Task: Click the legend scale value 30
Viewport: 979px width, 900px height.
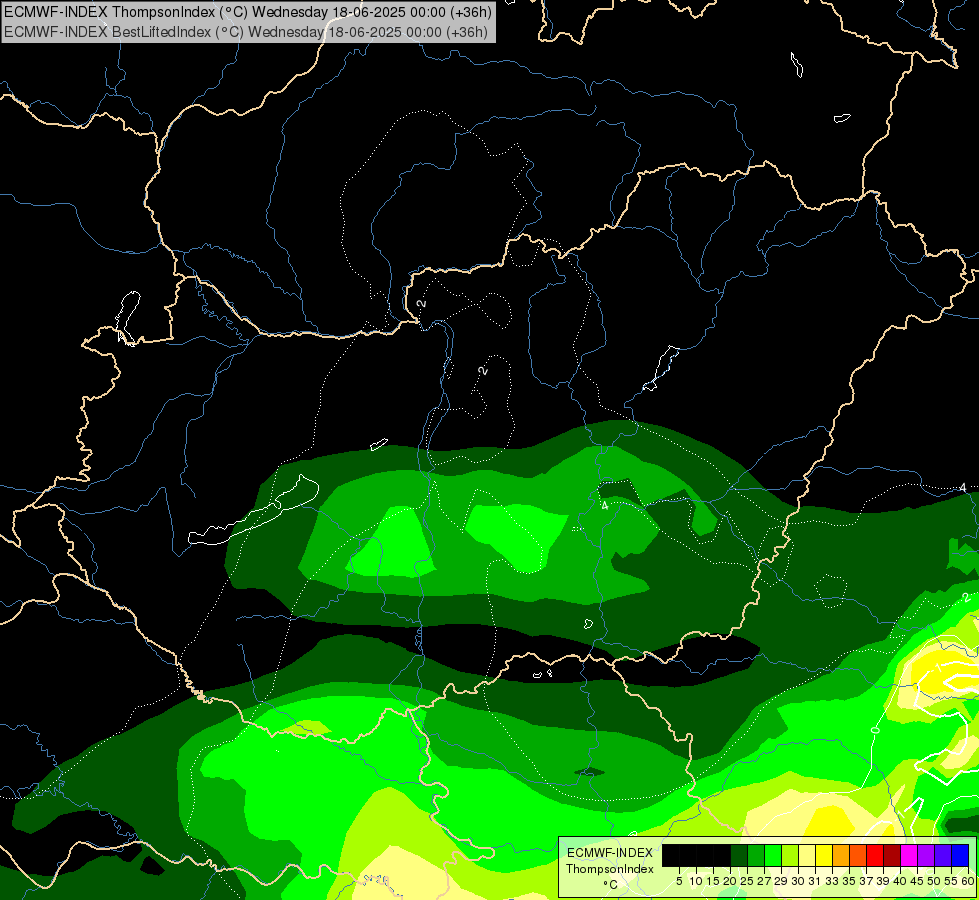Action: click(x=798, y=881)
